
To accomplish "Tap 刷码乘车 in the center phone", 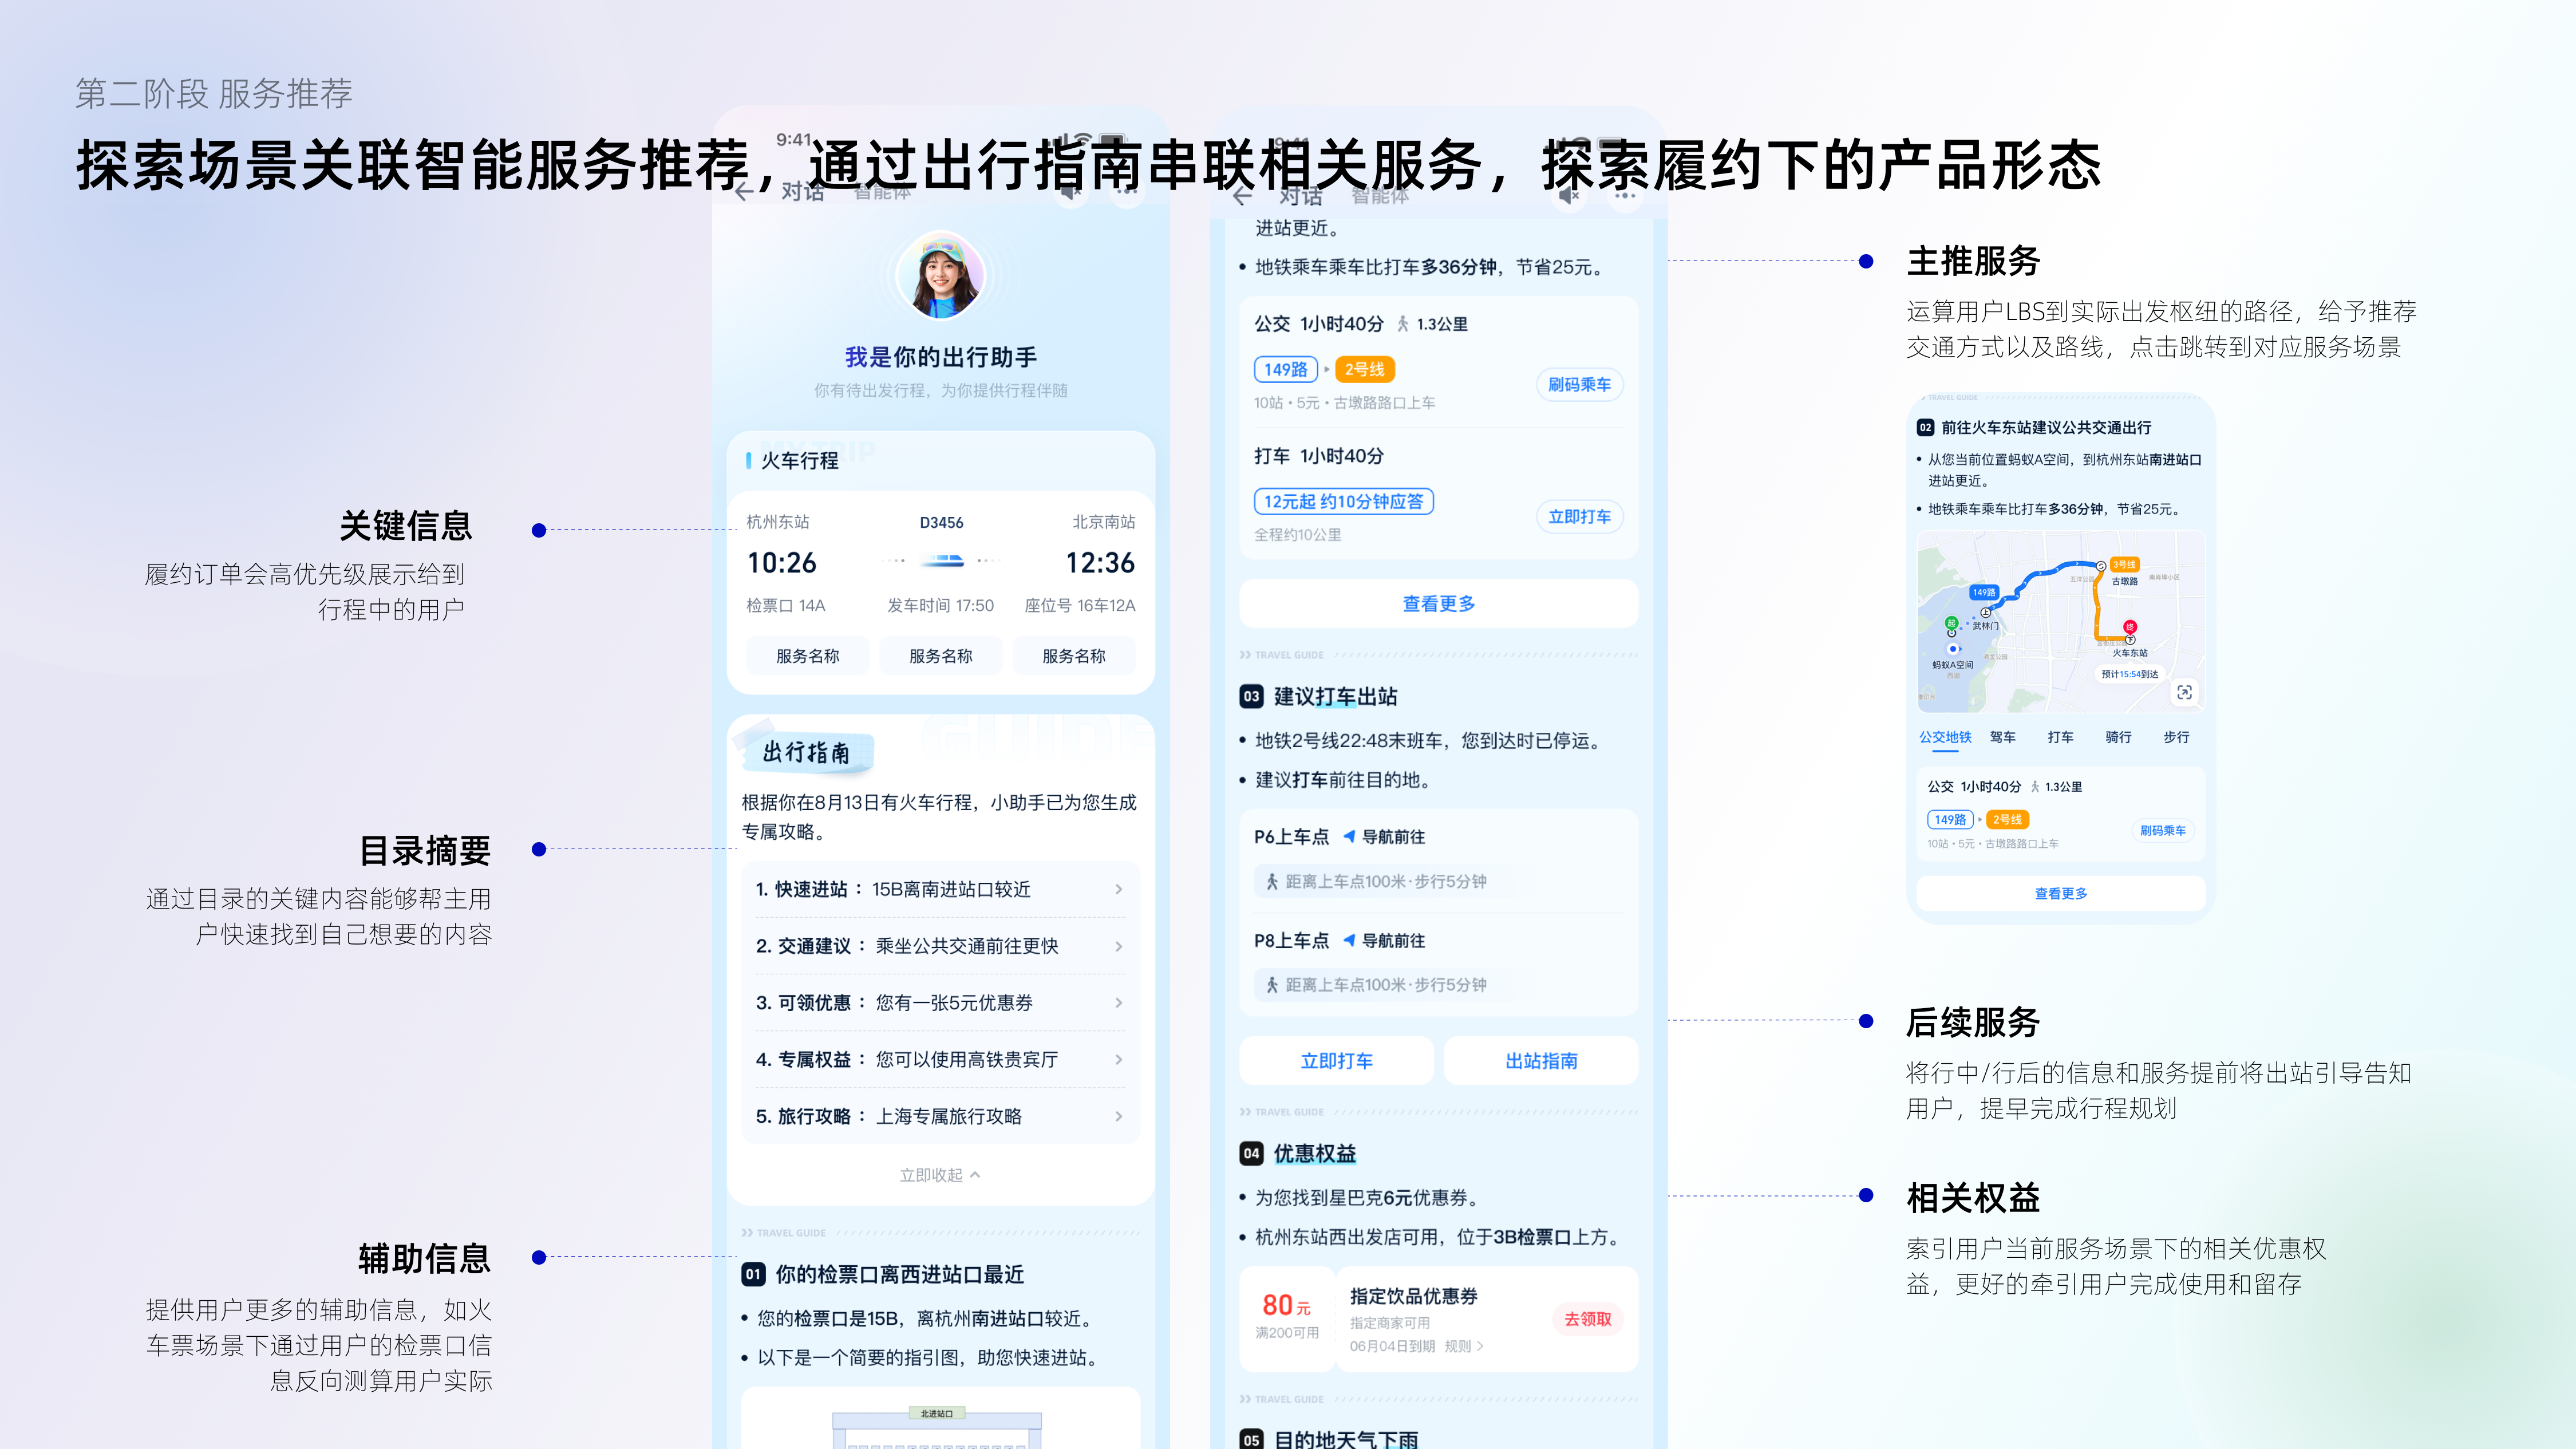I will 1579,385.
